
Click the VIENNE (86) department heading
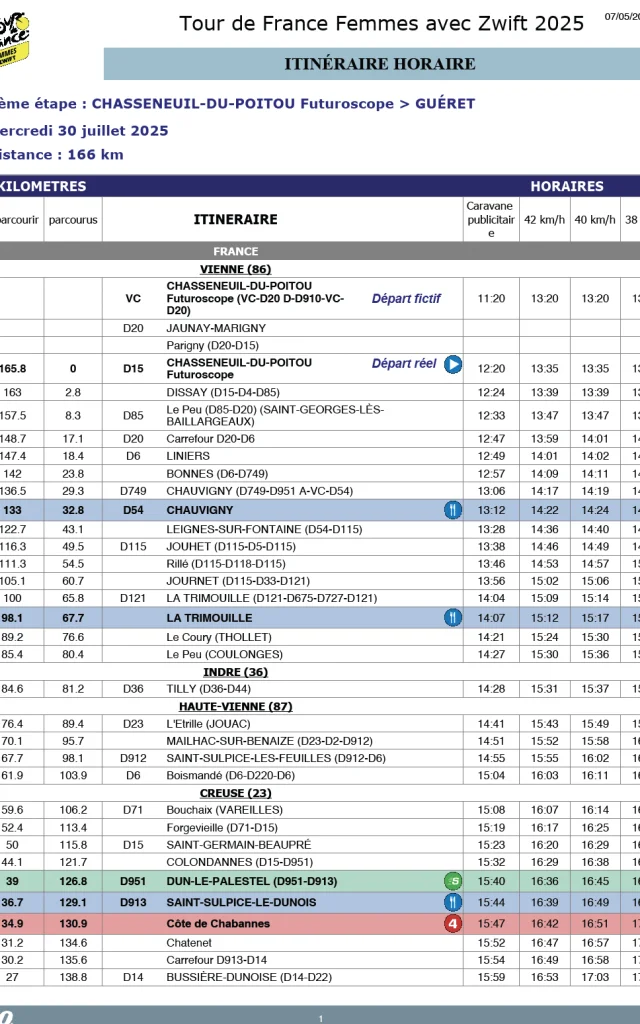click(x=236, y=269)
